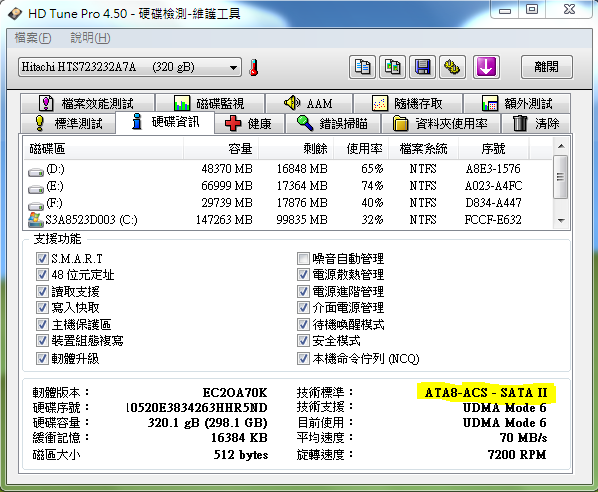Click the blue floppy disk save icon
The width and height of the screenshot is (598, 492).
click(x=422, y=67)
